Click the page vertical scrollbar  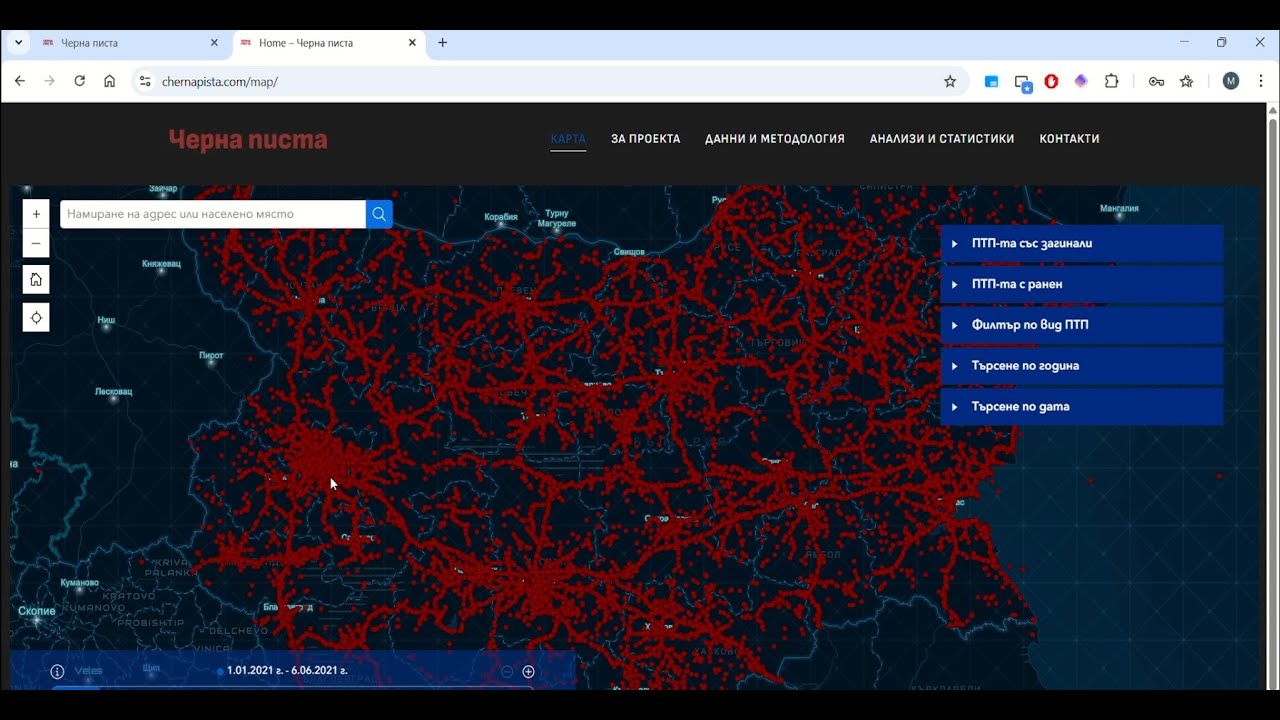pyautogui.click(x=1272, y=395)
